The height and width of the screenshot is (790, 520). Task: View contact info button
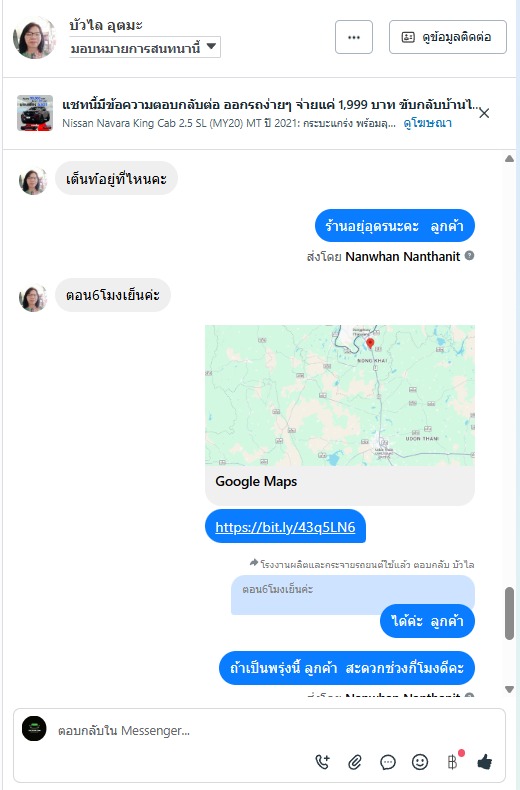click(447, 37)
